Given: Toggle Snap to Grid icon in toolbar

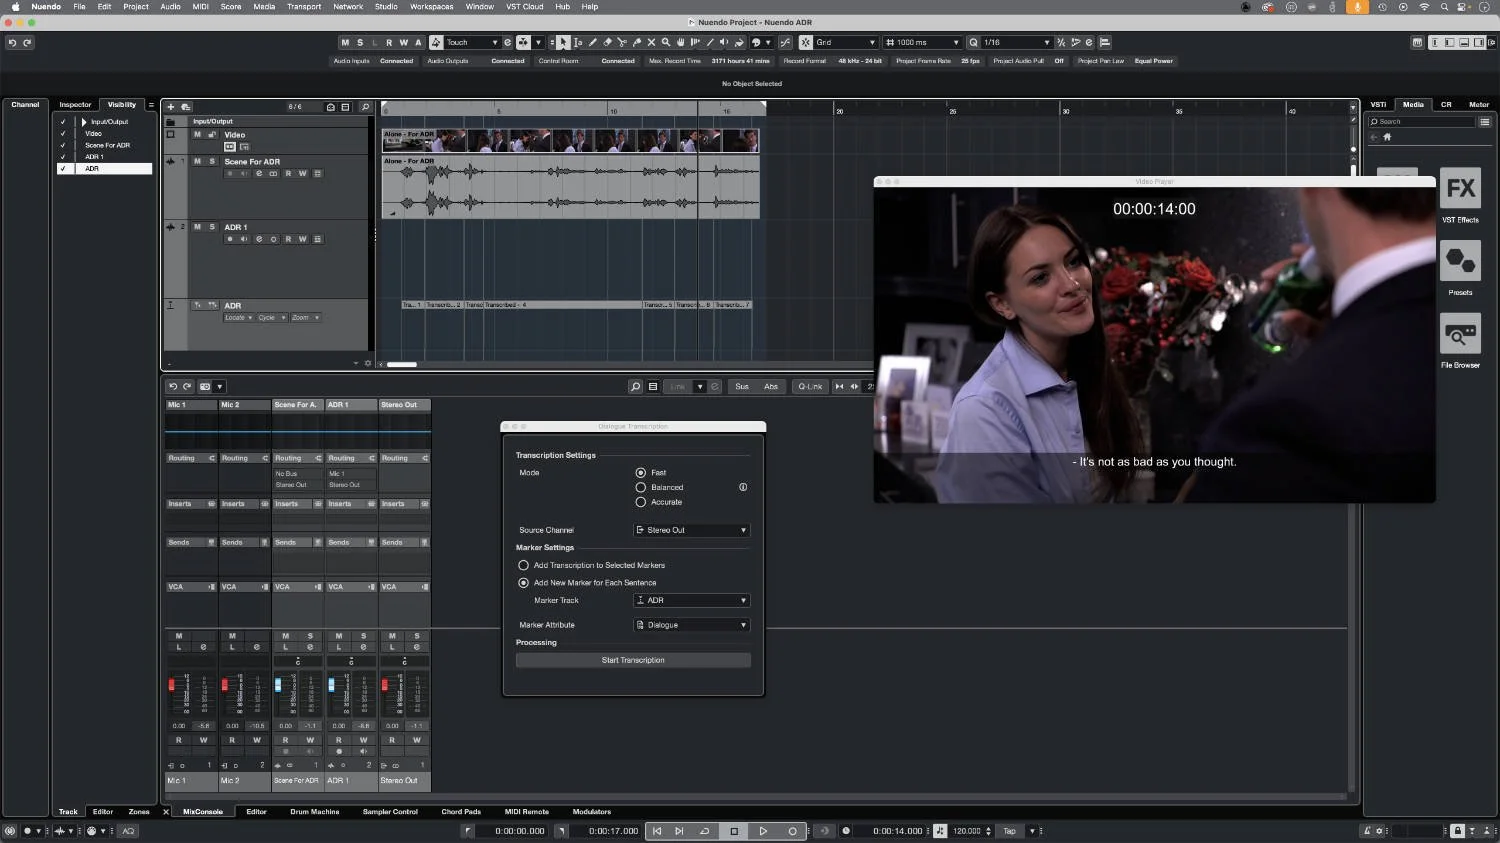Looking at the screenshot, I should (x=806, y=42).
